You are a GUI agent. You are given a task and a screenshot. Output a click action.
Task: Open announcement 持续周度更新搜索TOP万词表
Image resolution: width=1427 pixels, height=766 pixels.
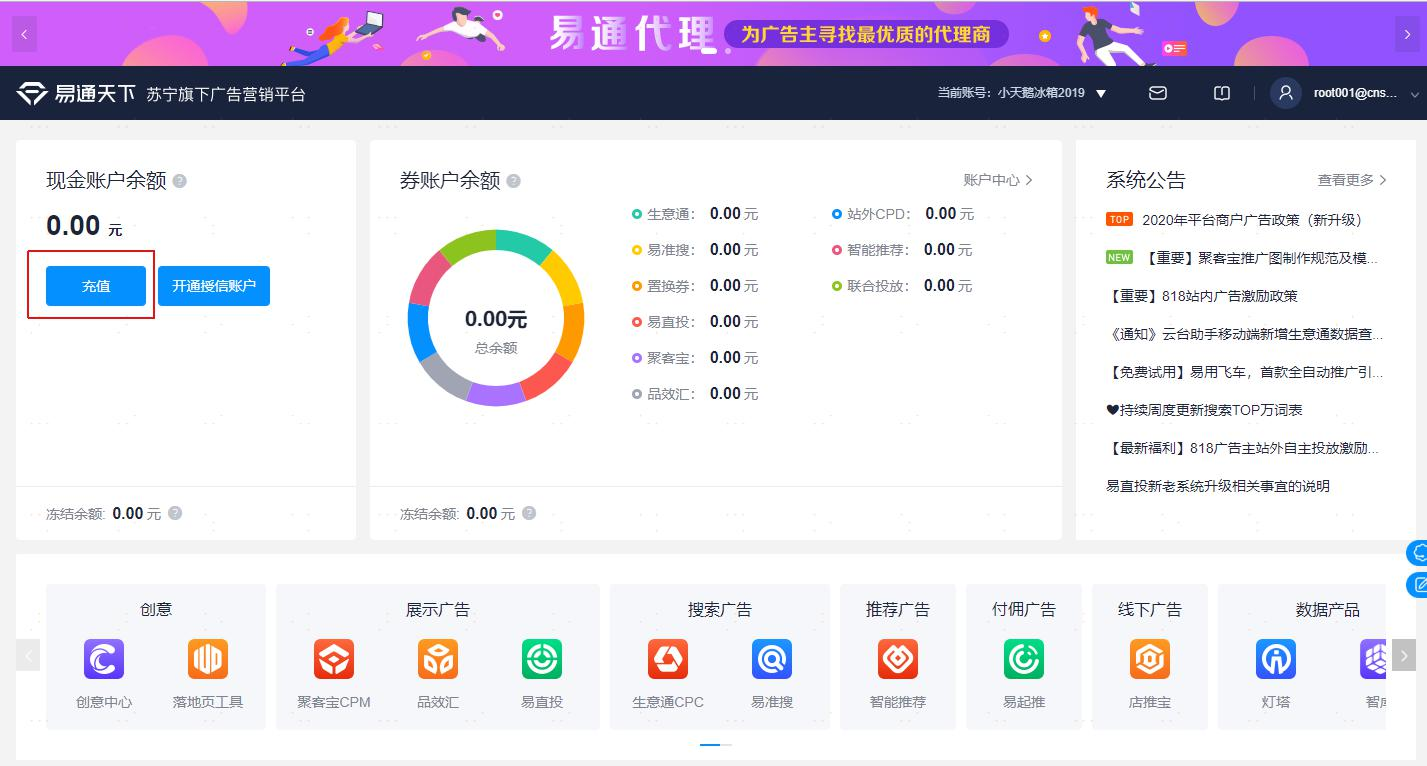click(1204, 410)
